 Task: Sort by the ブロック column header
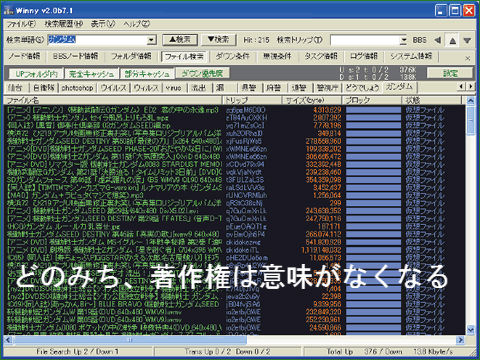pyautogui.click(x=372, y=100)
